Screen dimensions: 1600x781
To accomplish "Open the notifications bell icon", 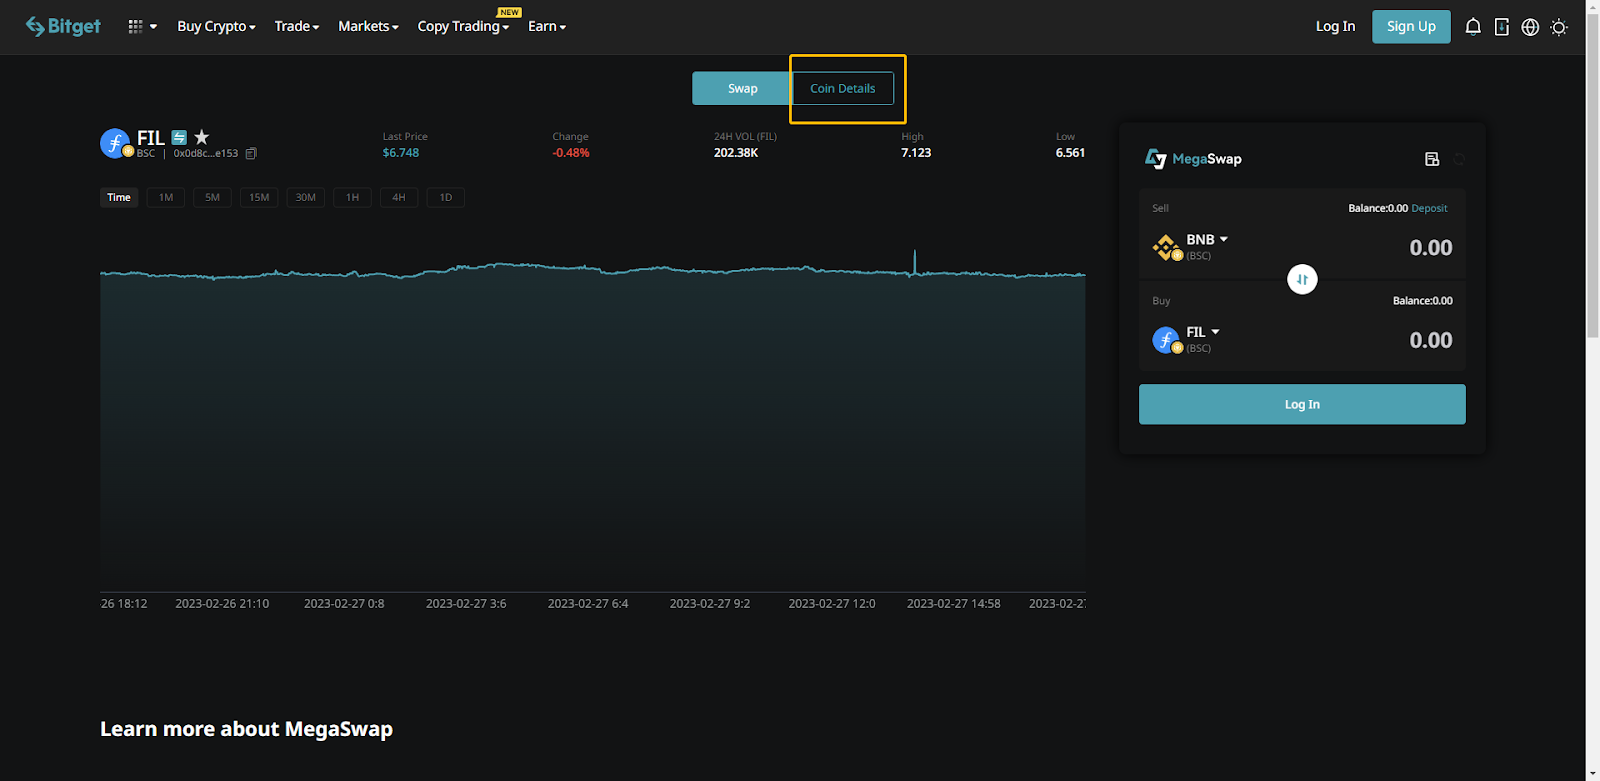I will (1472, 27).
